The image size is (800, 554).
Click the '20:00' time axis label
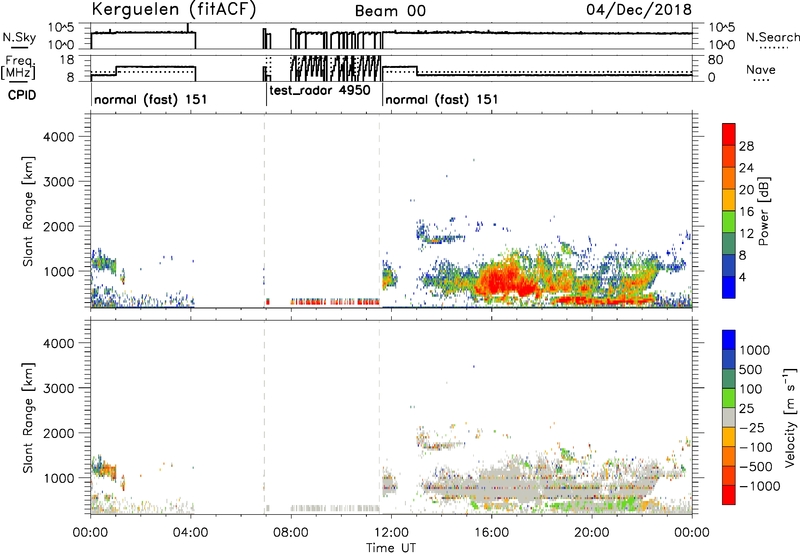click(591, 533)
